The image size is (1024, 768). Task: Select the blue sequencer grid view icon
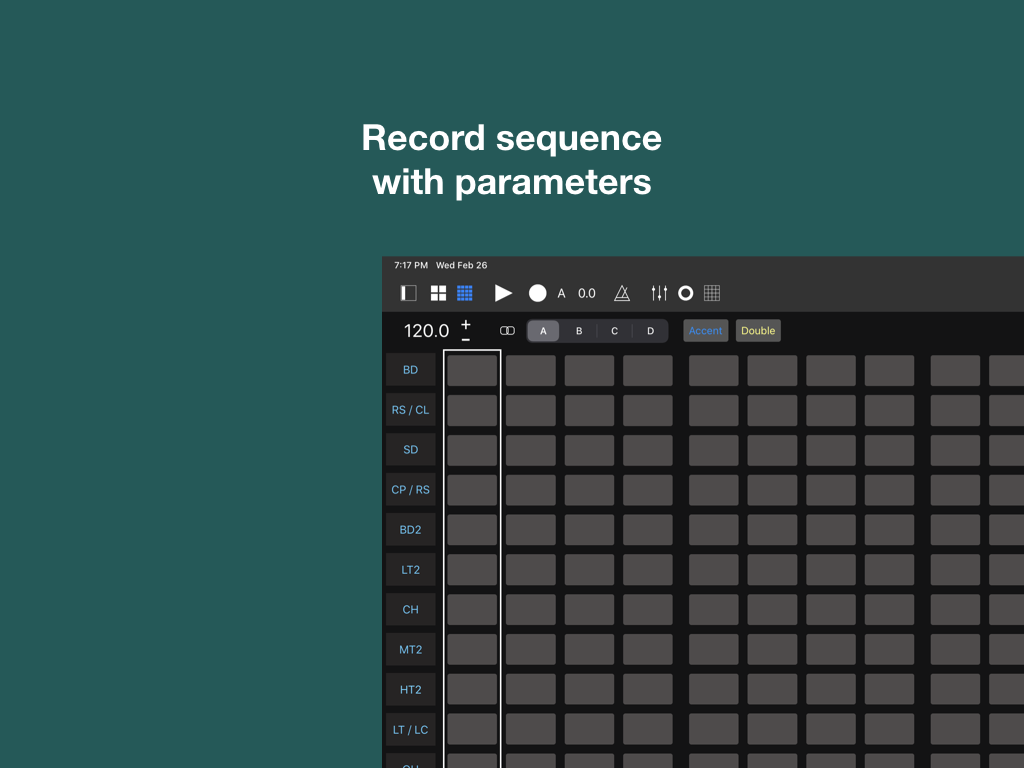point(465,293)
